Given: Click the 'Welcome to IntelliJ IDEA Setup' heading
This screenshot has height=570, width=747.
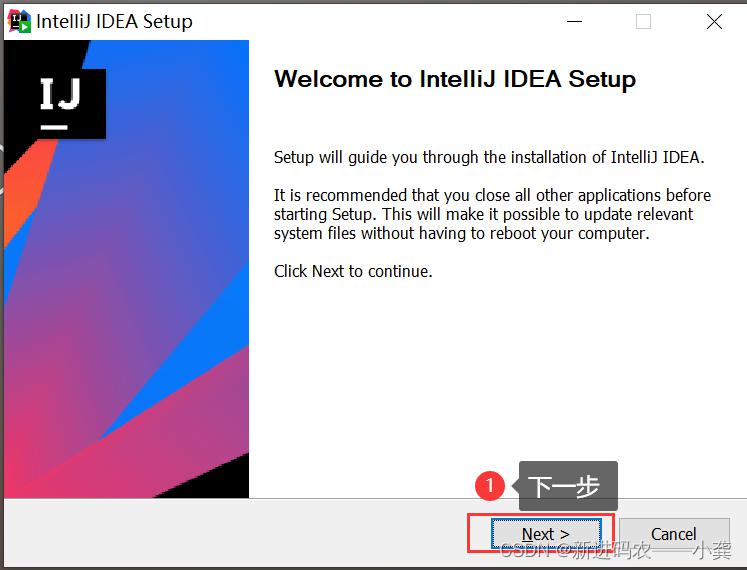Looking at the screenshot, I should click(455, 79).
